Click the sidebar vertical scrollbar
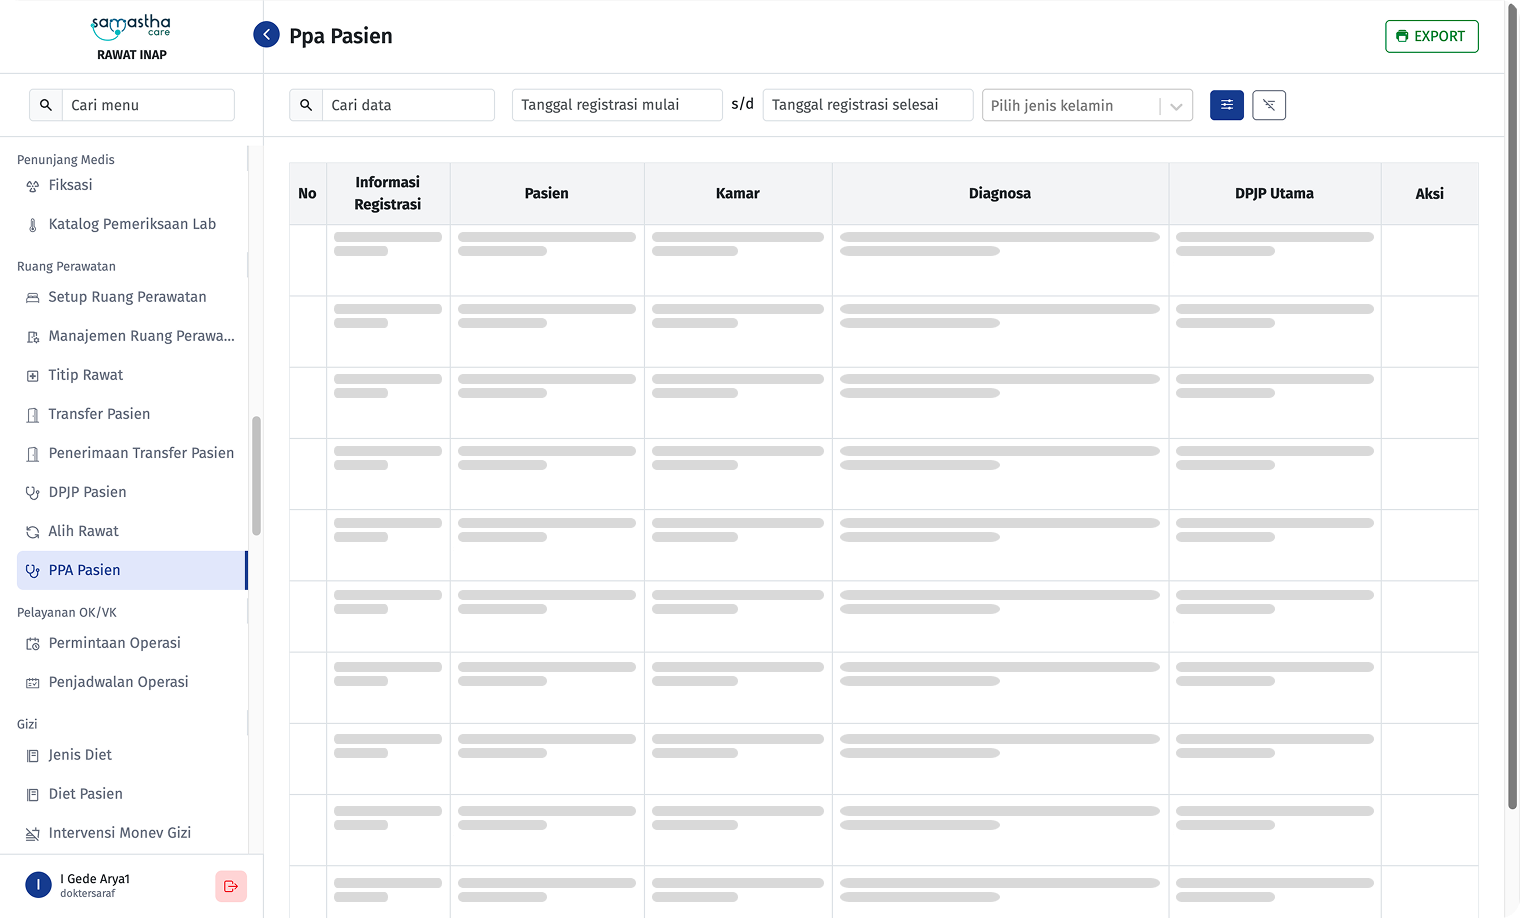This screenshot has width=1520, height=918. pos(256,476)
